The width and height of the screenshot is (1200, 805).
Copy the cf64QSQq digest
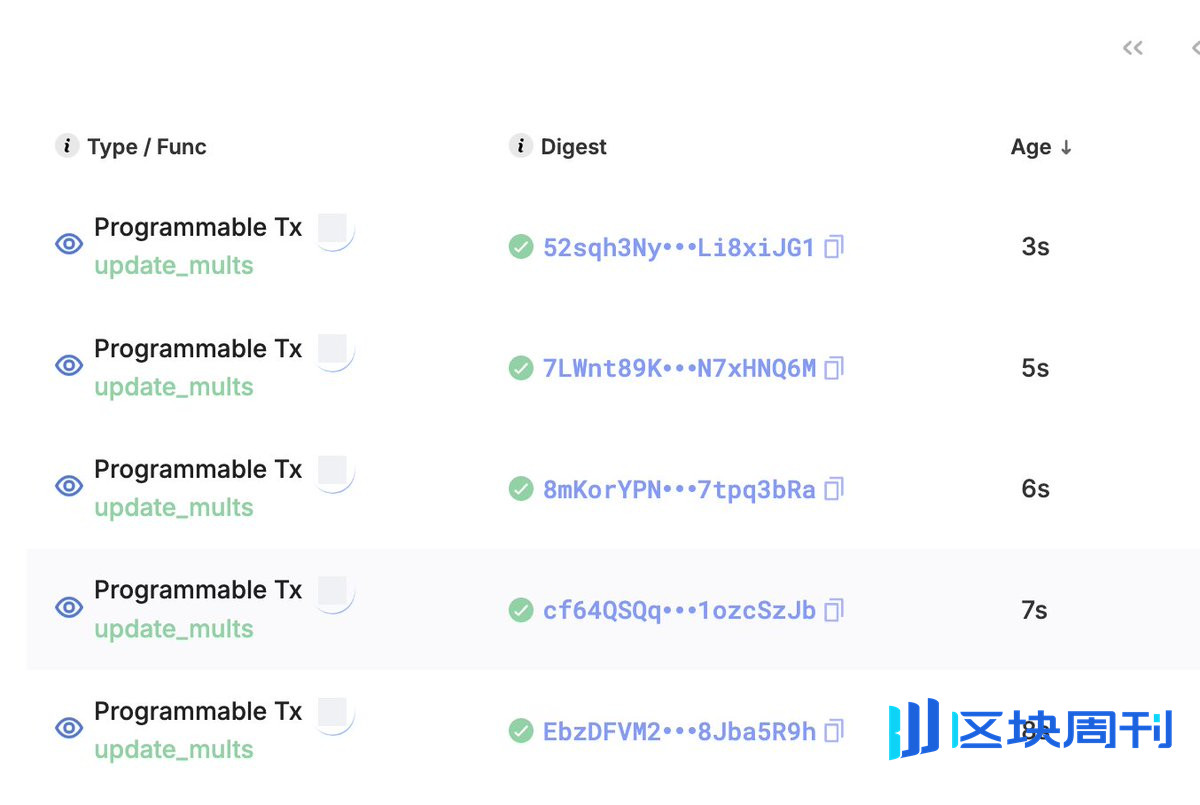point(834,610)
